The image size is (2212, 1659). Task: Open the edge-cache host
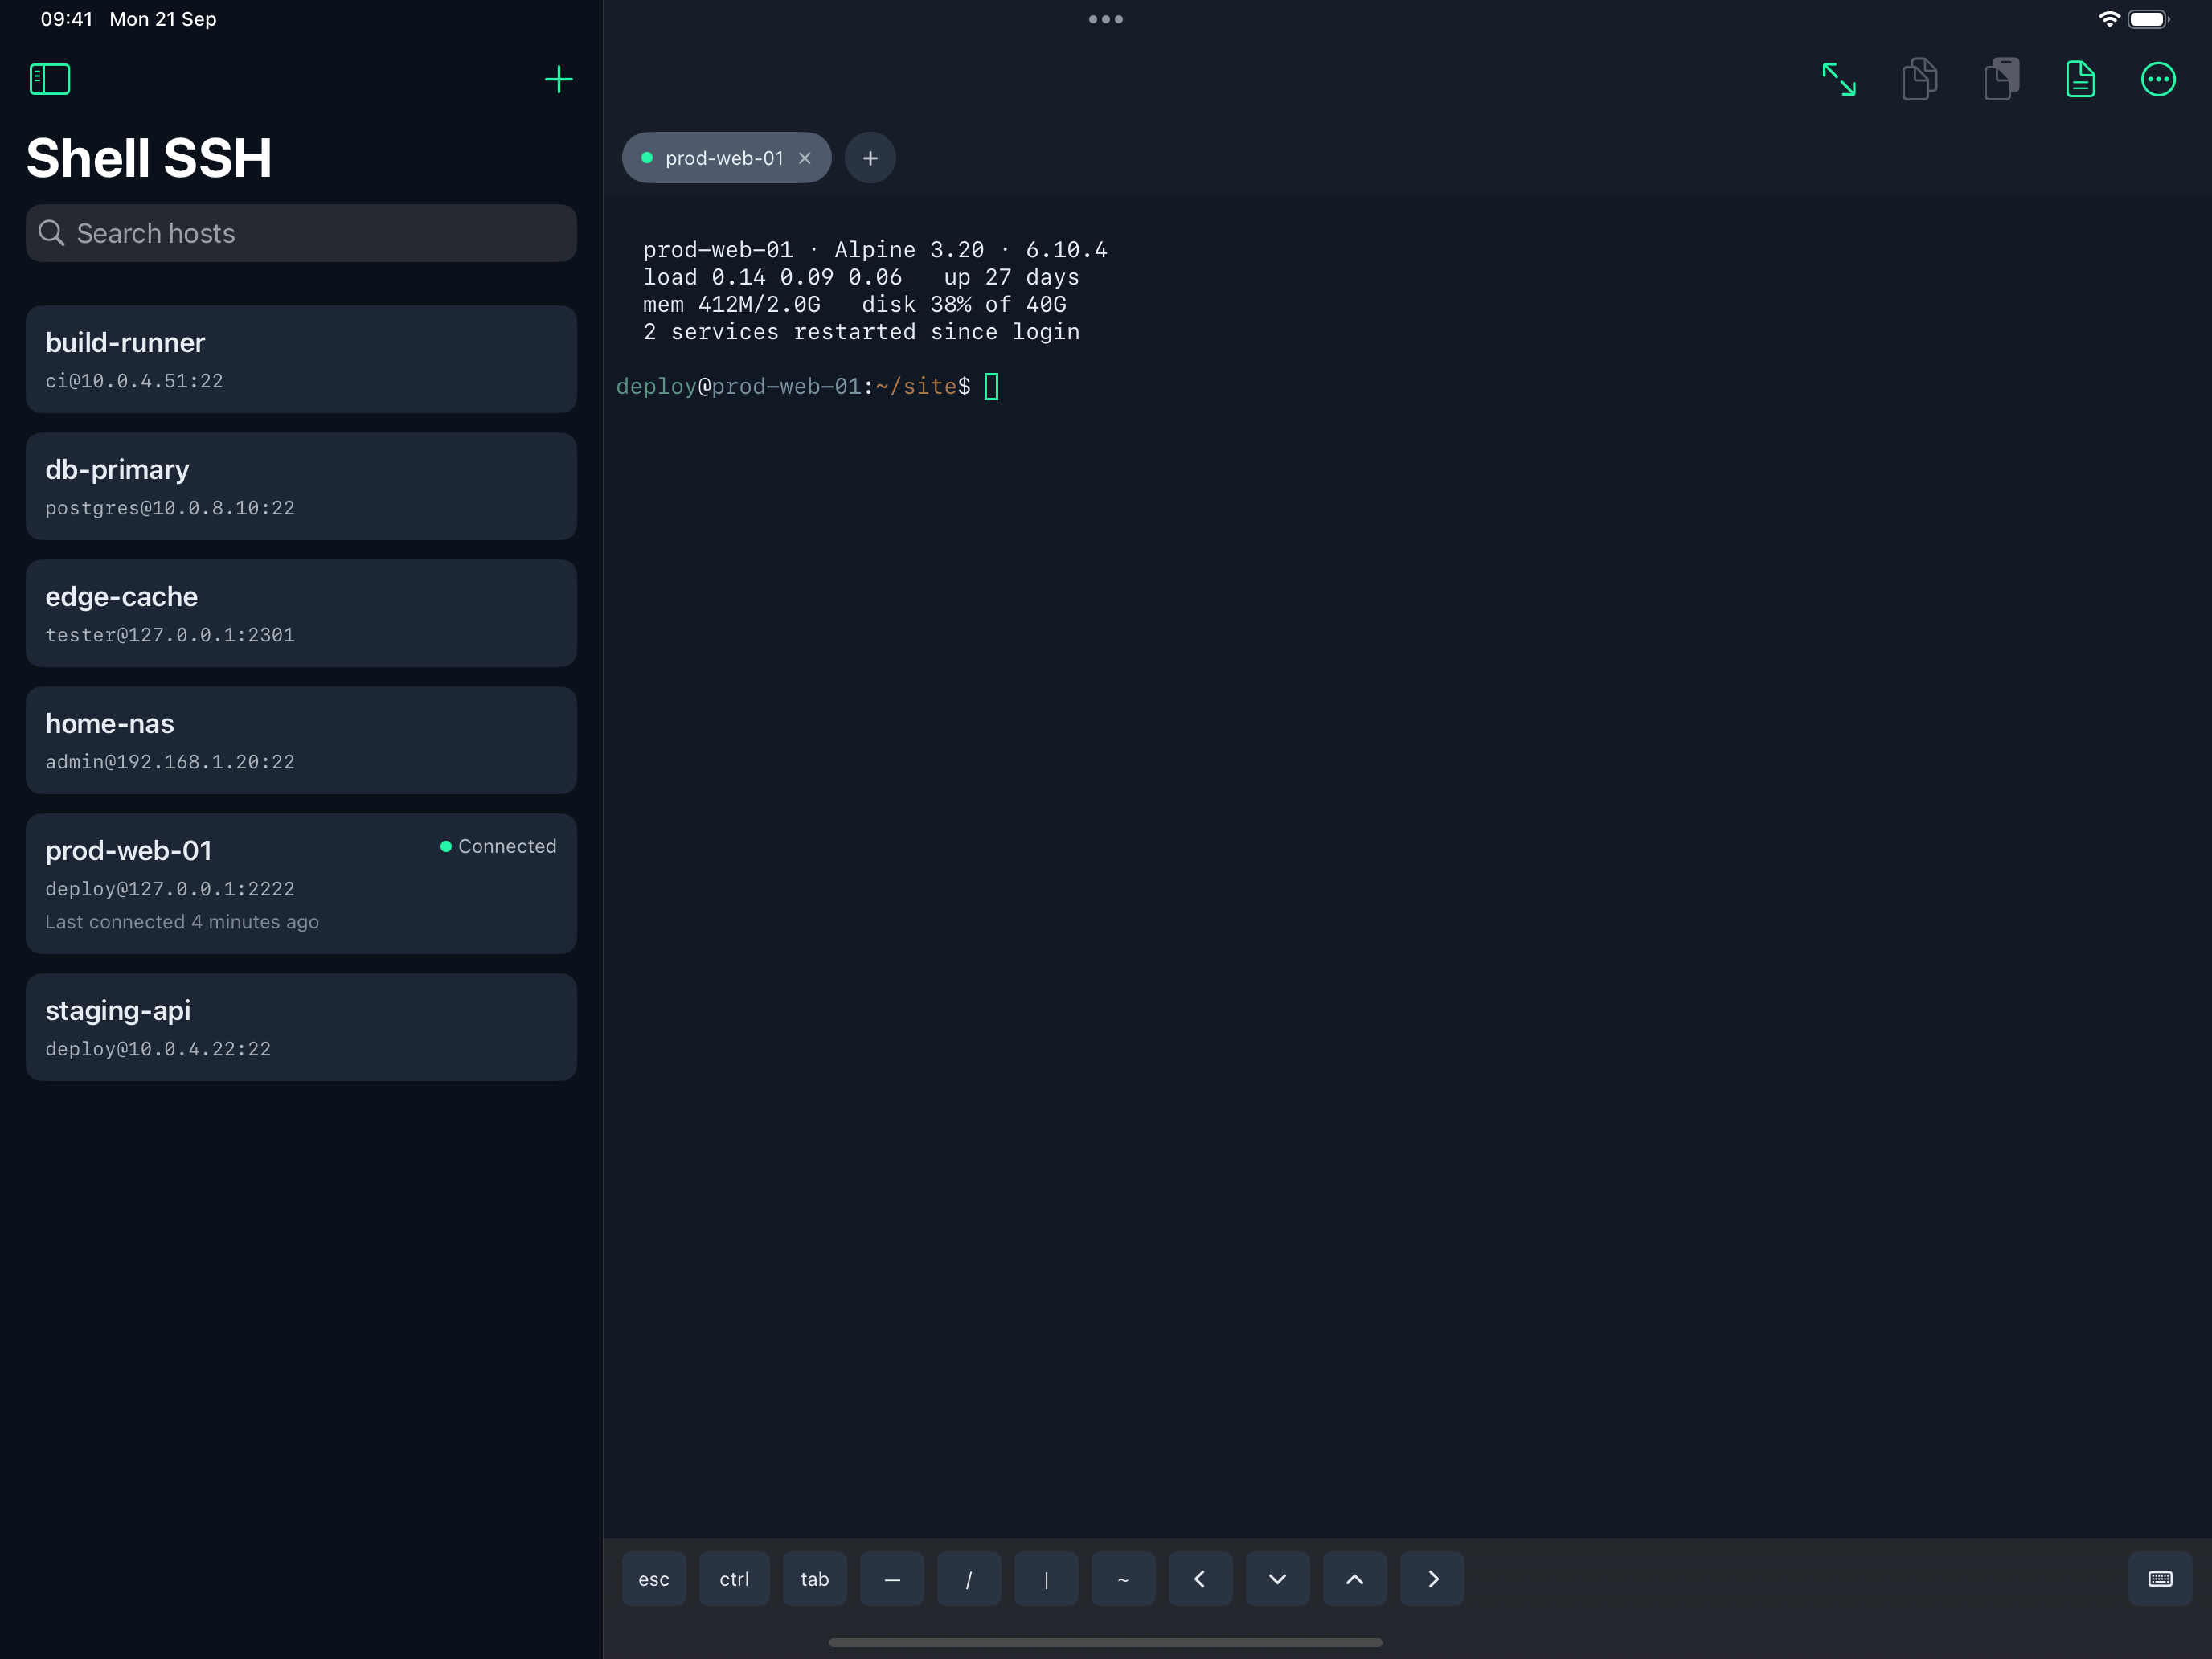click(x=301, y=613)
